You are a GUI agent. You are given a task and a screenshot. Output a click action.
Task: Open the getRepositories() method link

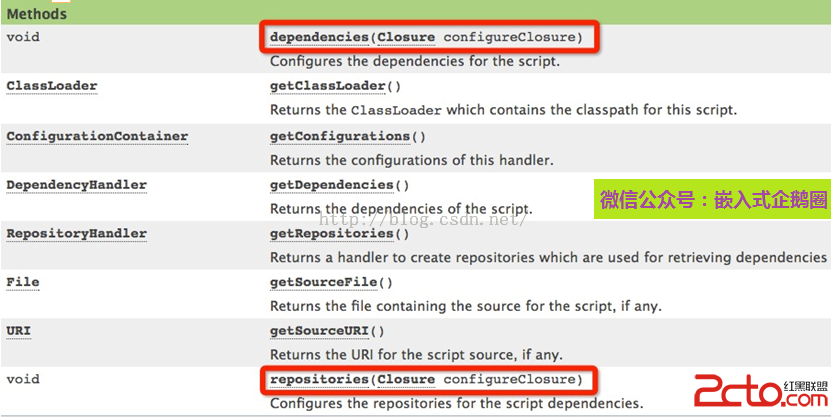click(332, 234)
